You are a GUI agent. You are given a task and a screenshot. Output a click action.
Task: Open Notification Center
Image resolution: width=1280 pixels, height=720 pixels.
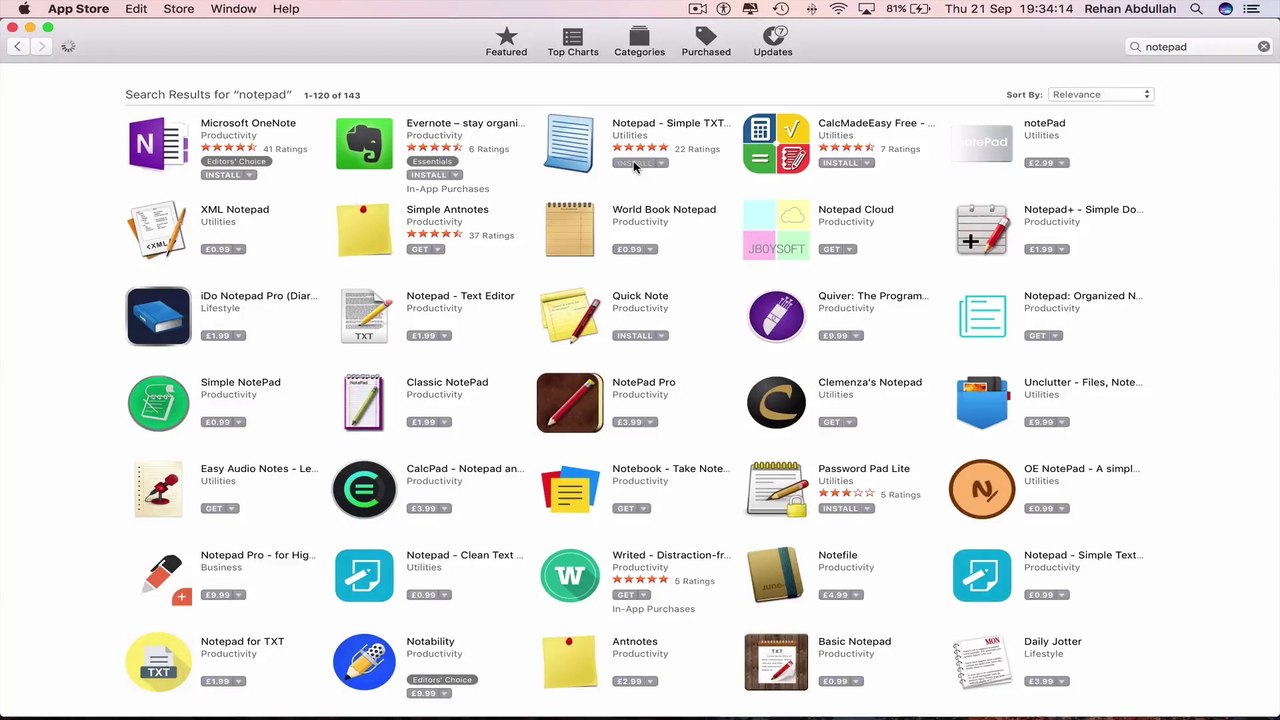click(x=1253, y=8)
